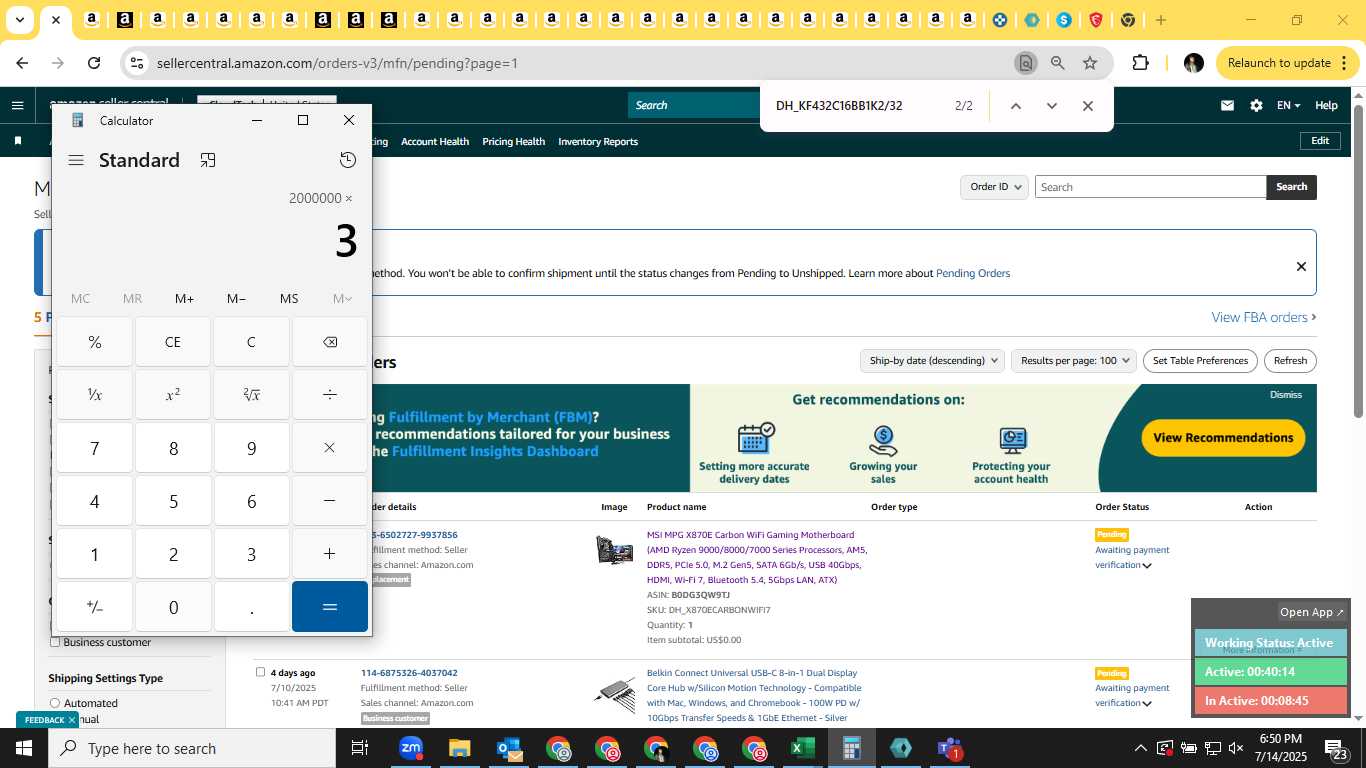Viewport: 1366px width, 768px height.
Task: Open order 114-6875326-4037042 link
Action: tap(409, 673)
